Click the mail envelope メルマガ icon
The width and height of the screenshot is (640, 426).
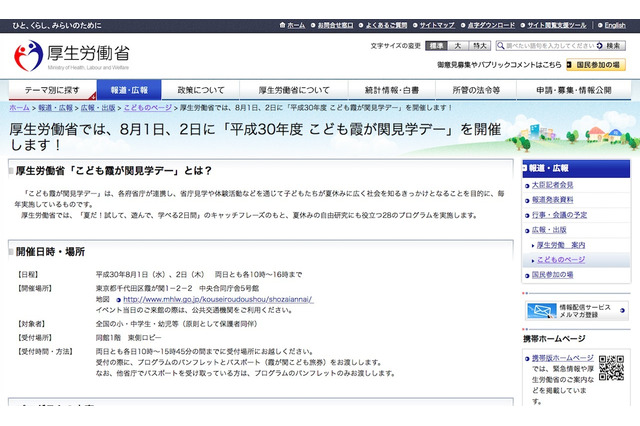541,311
